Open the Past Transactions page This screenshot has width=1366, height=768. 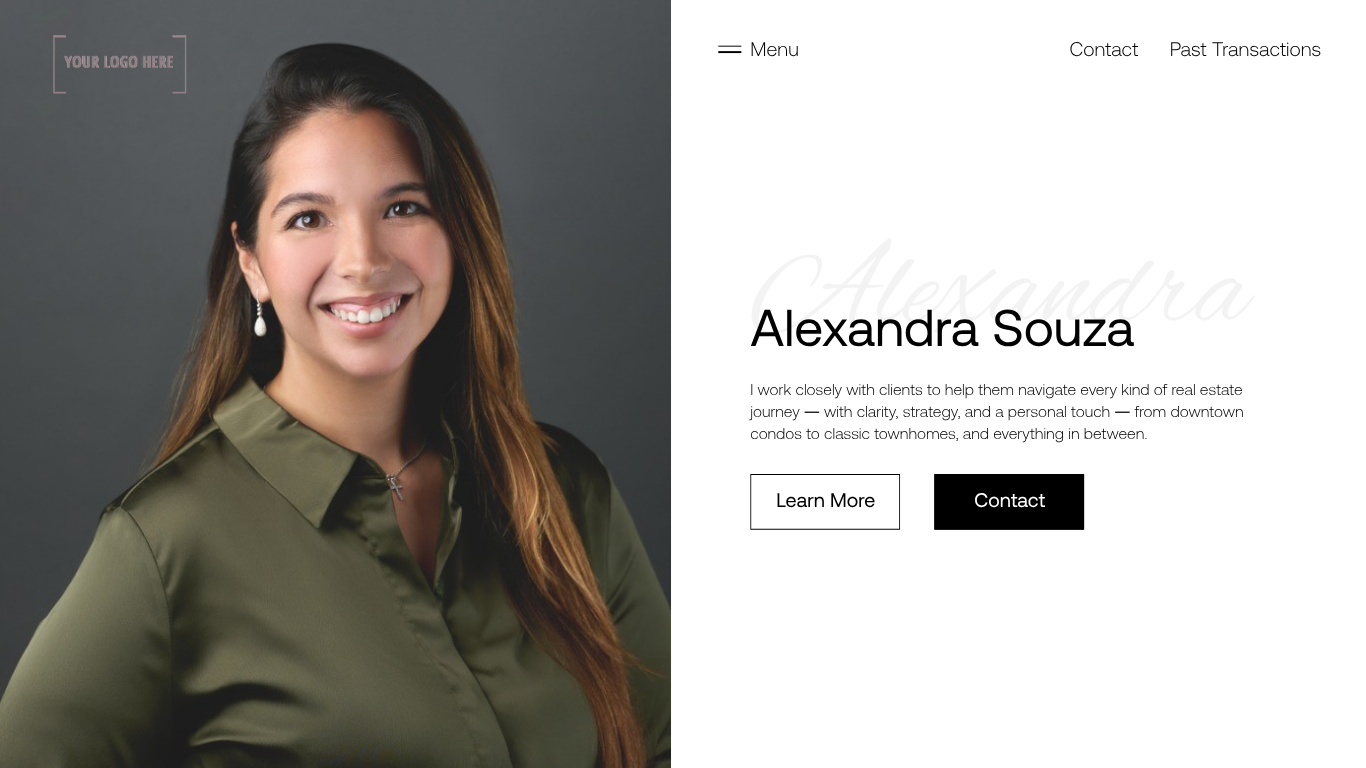1245,49
